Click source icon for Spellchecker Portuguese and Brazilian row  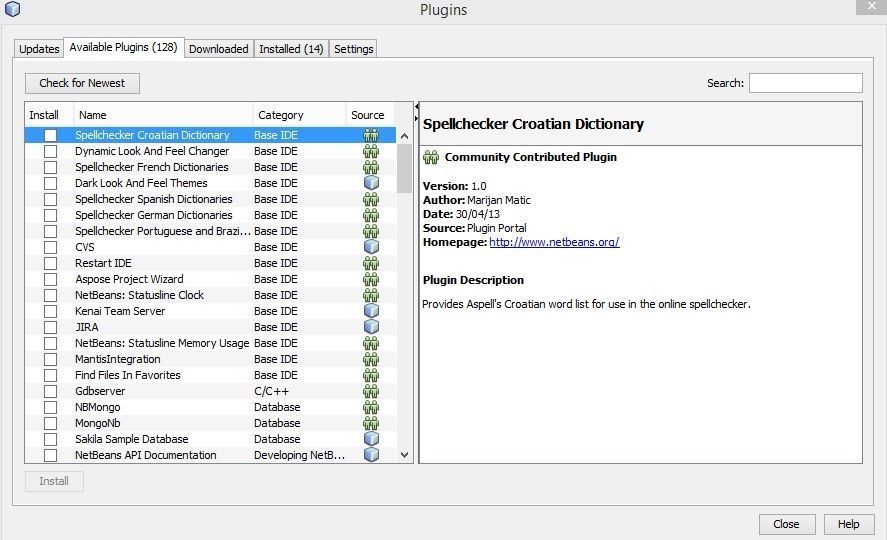pyautogui.click(x=371, y=231)
